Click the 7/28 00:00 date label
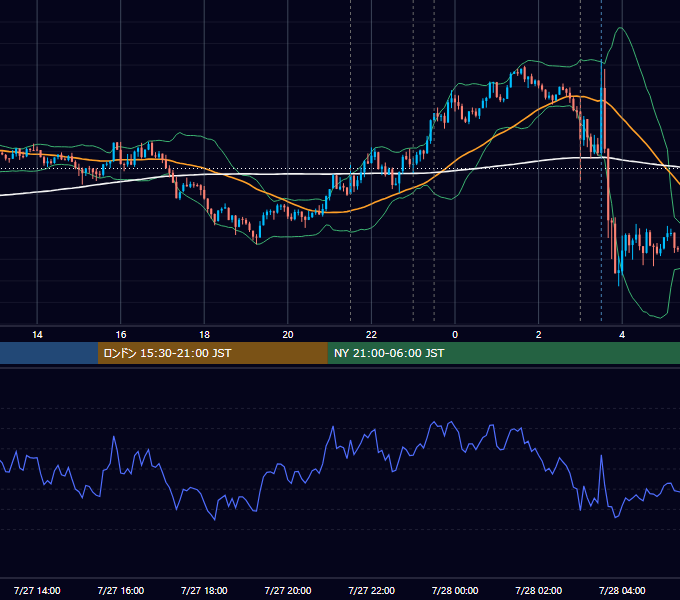Viewport: 680px width, 600px height. [455, 590]
